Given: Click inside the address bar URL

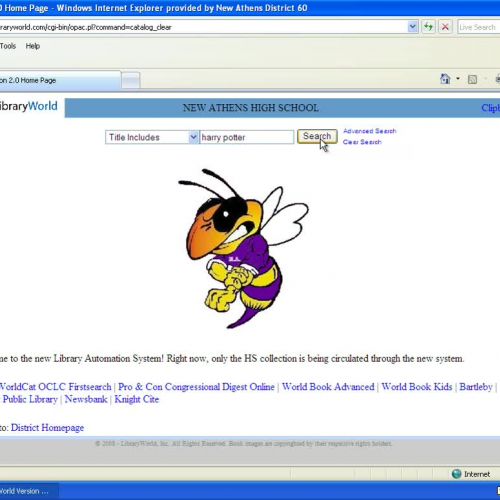Looking at the screenshot, I should click(203, 27).
